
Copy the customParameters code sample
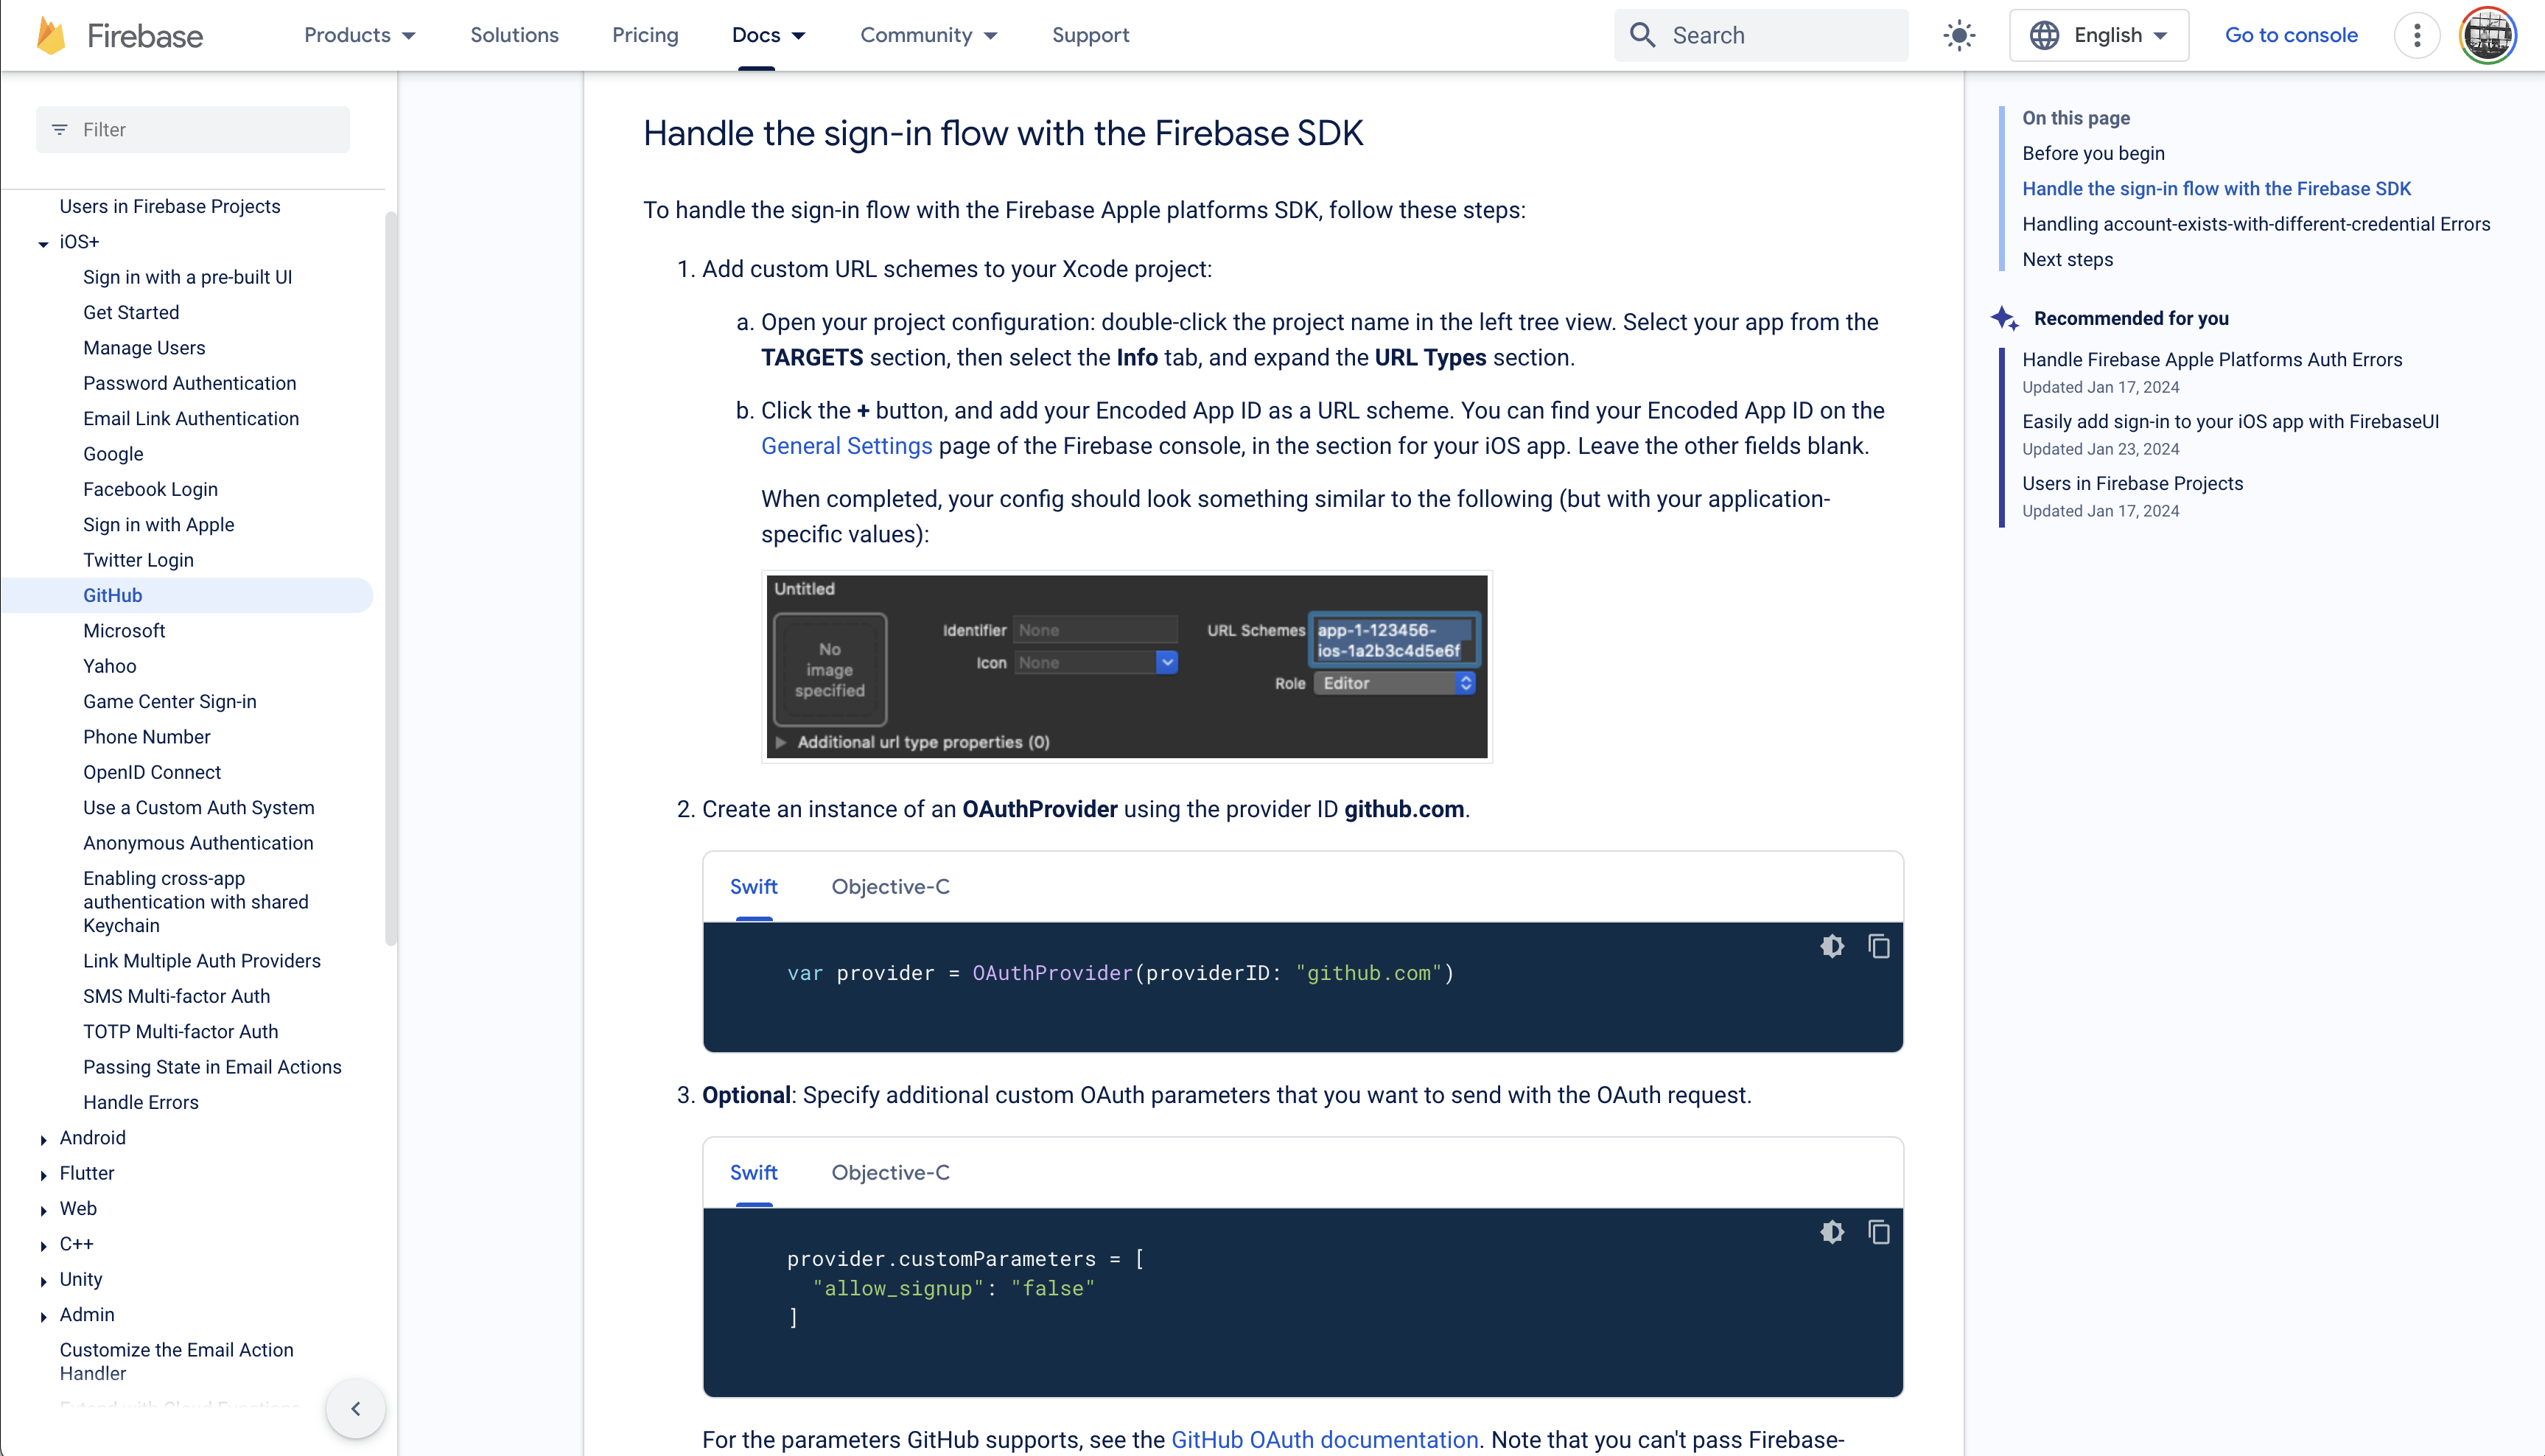[x=1879, y=1232]
